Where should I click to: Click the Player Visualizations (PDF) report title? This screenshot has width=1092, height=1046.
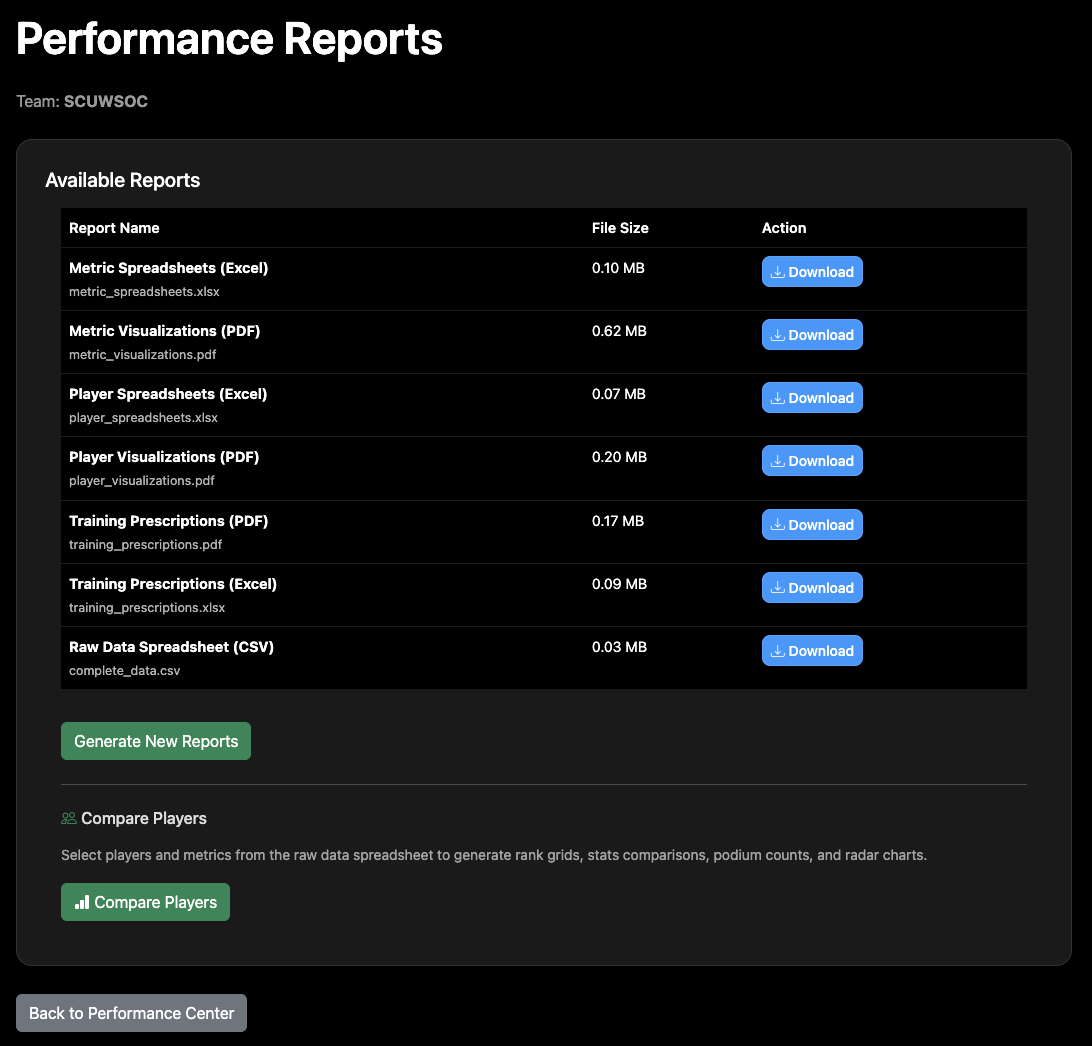(164, 457)
